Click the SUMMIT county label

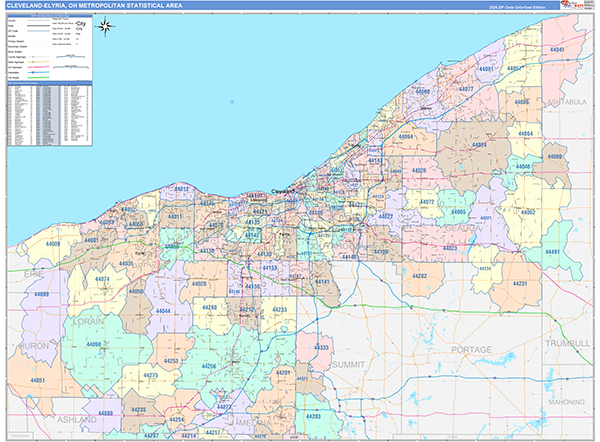[x=349, y=365]
